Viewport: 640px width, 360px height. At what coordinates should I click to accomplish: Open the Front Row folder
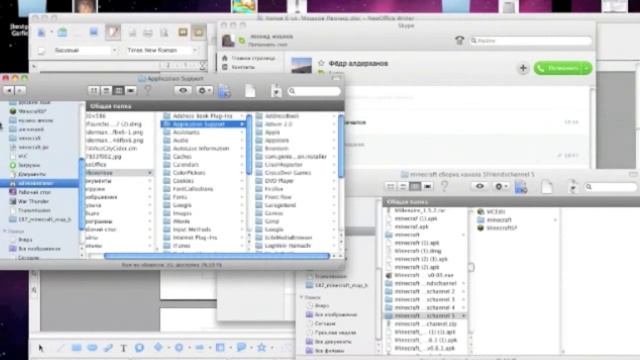pyautogui.click(x=278, y=197)
